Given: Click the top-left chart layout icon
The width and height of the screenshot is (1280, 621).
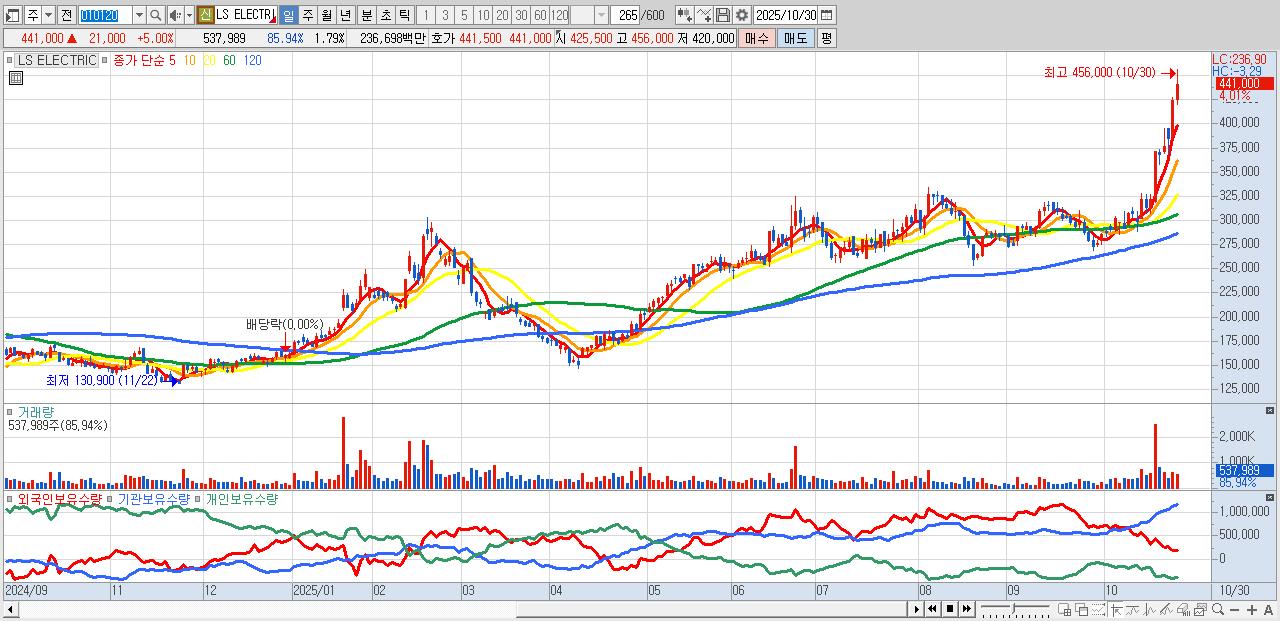Looking at the screenshot, I should tap(13, 15).
